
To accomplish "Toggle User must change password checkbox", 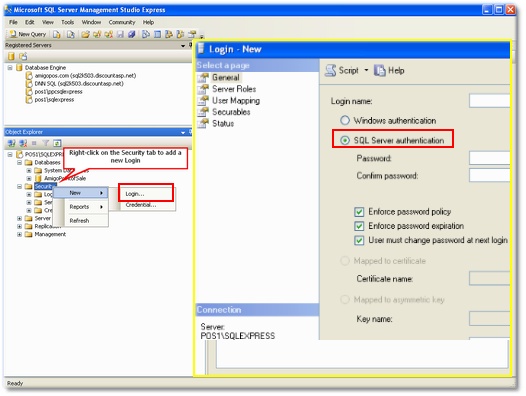I will pyautogui.click(x=359, y=240).
